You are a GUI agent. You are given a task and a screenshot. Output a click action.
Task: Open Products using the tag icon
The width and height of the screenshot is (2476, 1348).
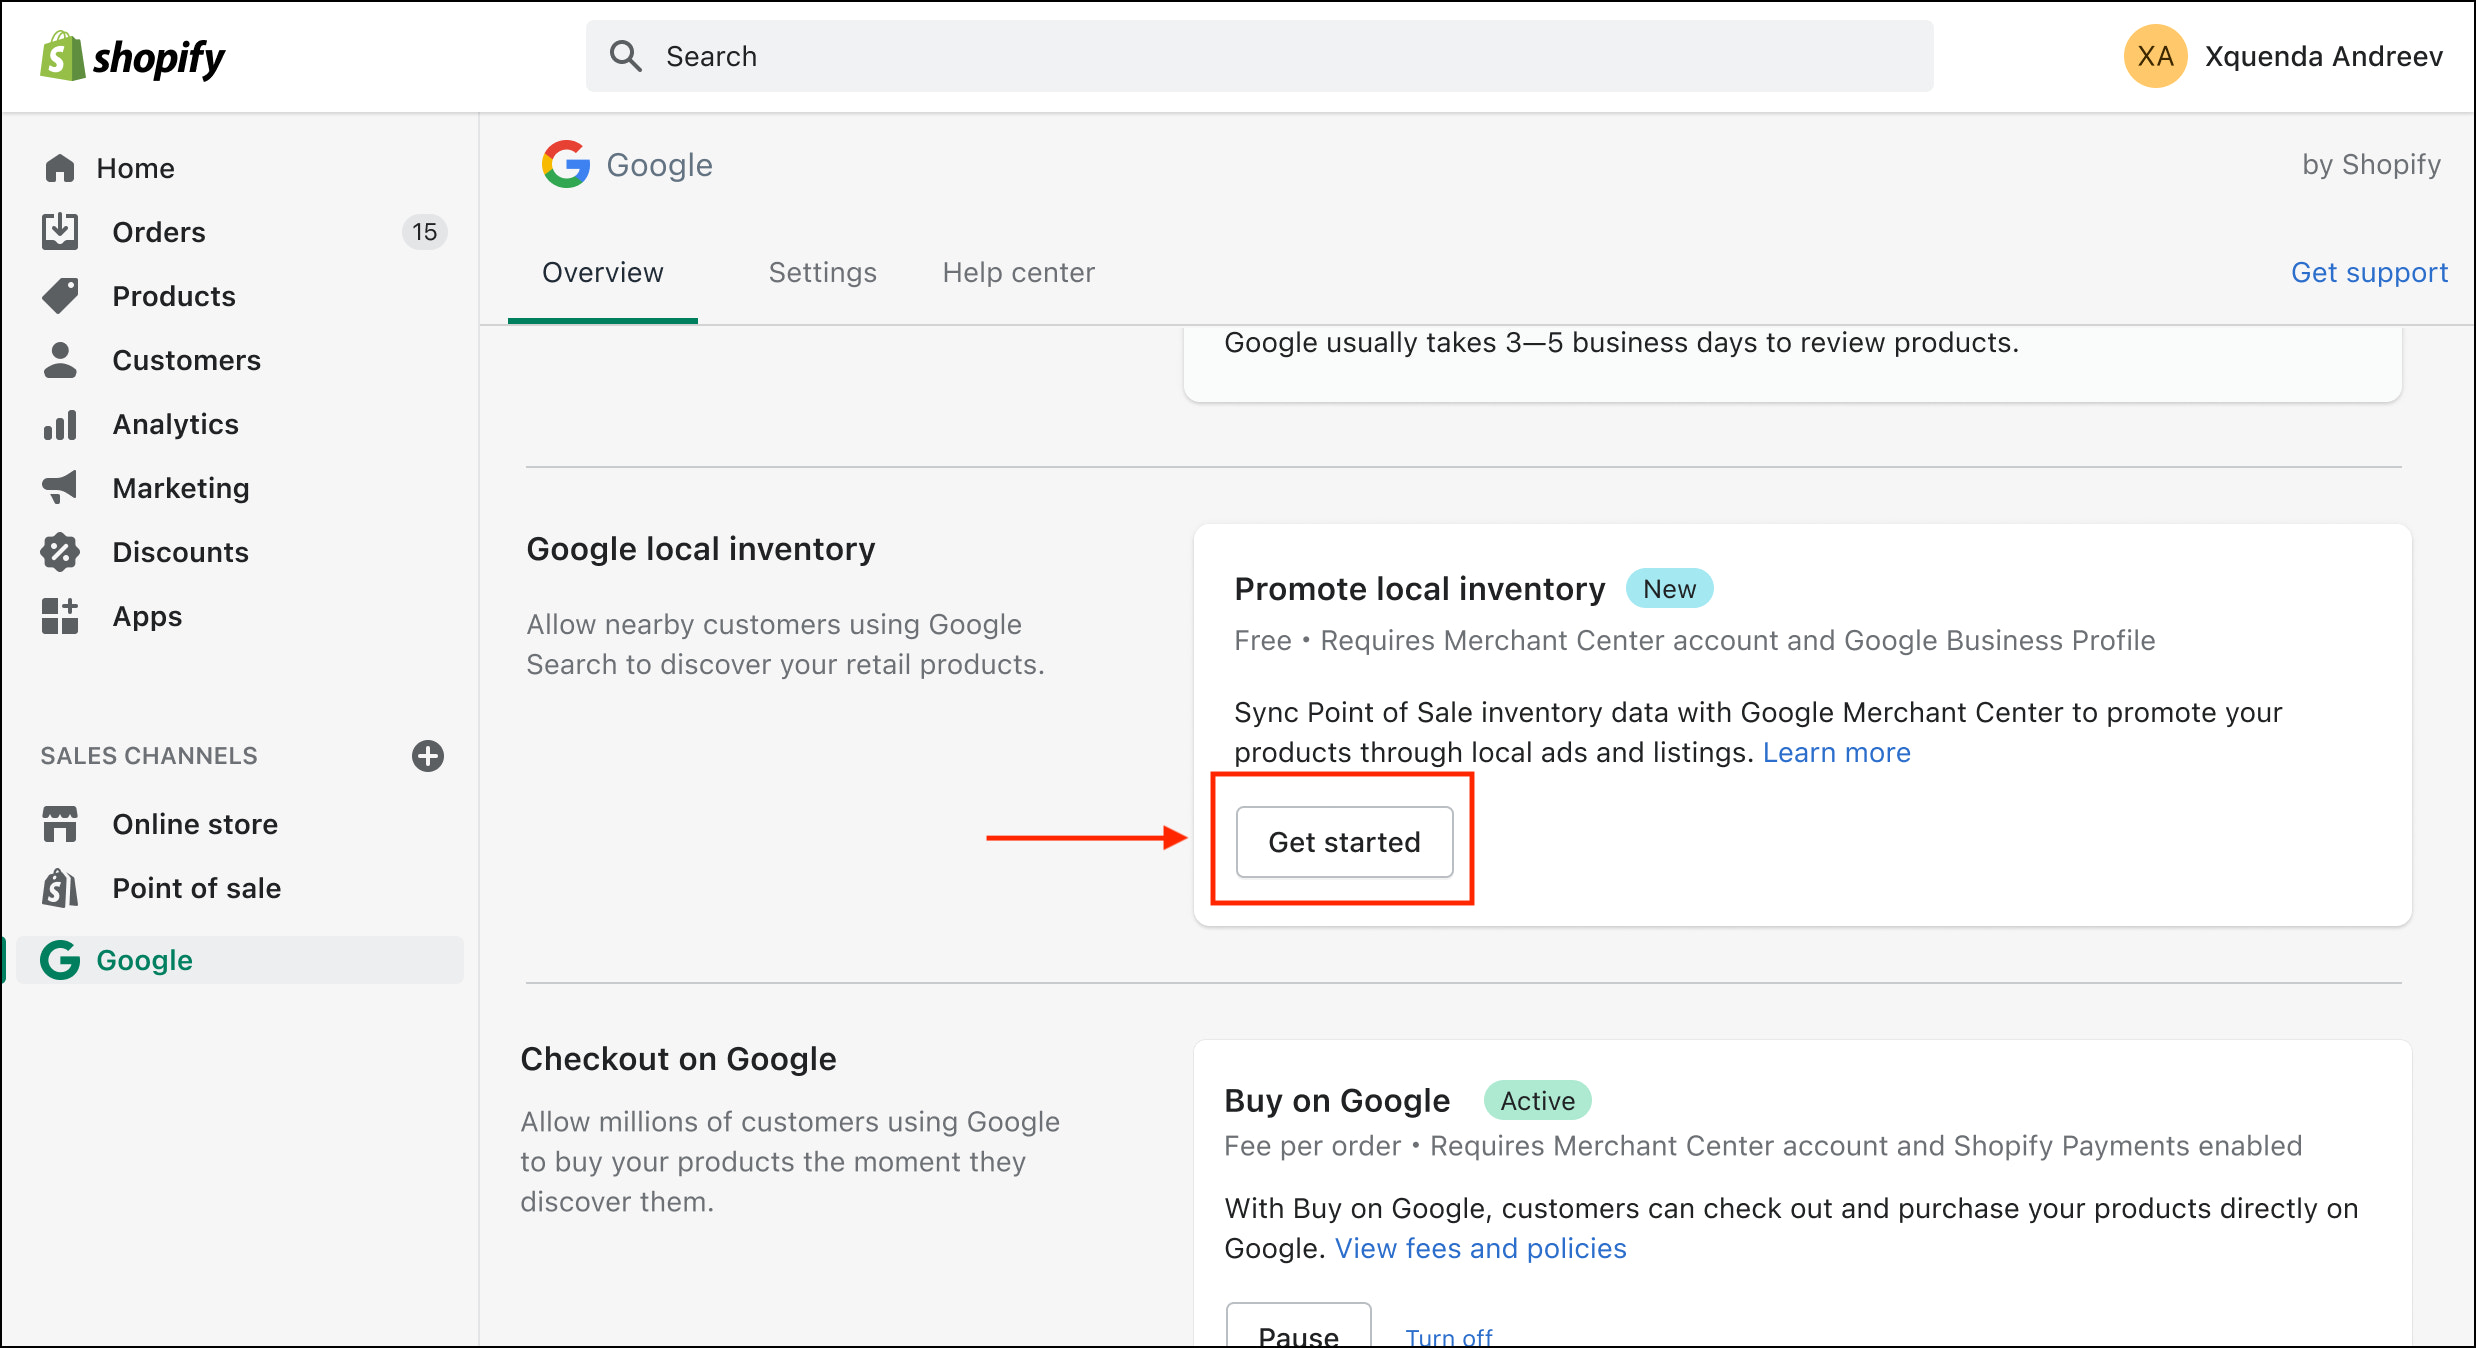point(60,296)
